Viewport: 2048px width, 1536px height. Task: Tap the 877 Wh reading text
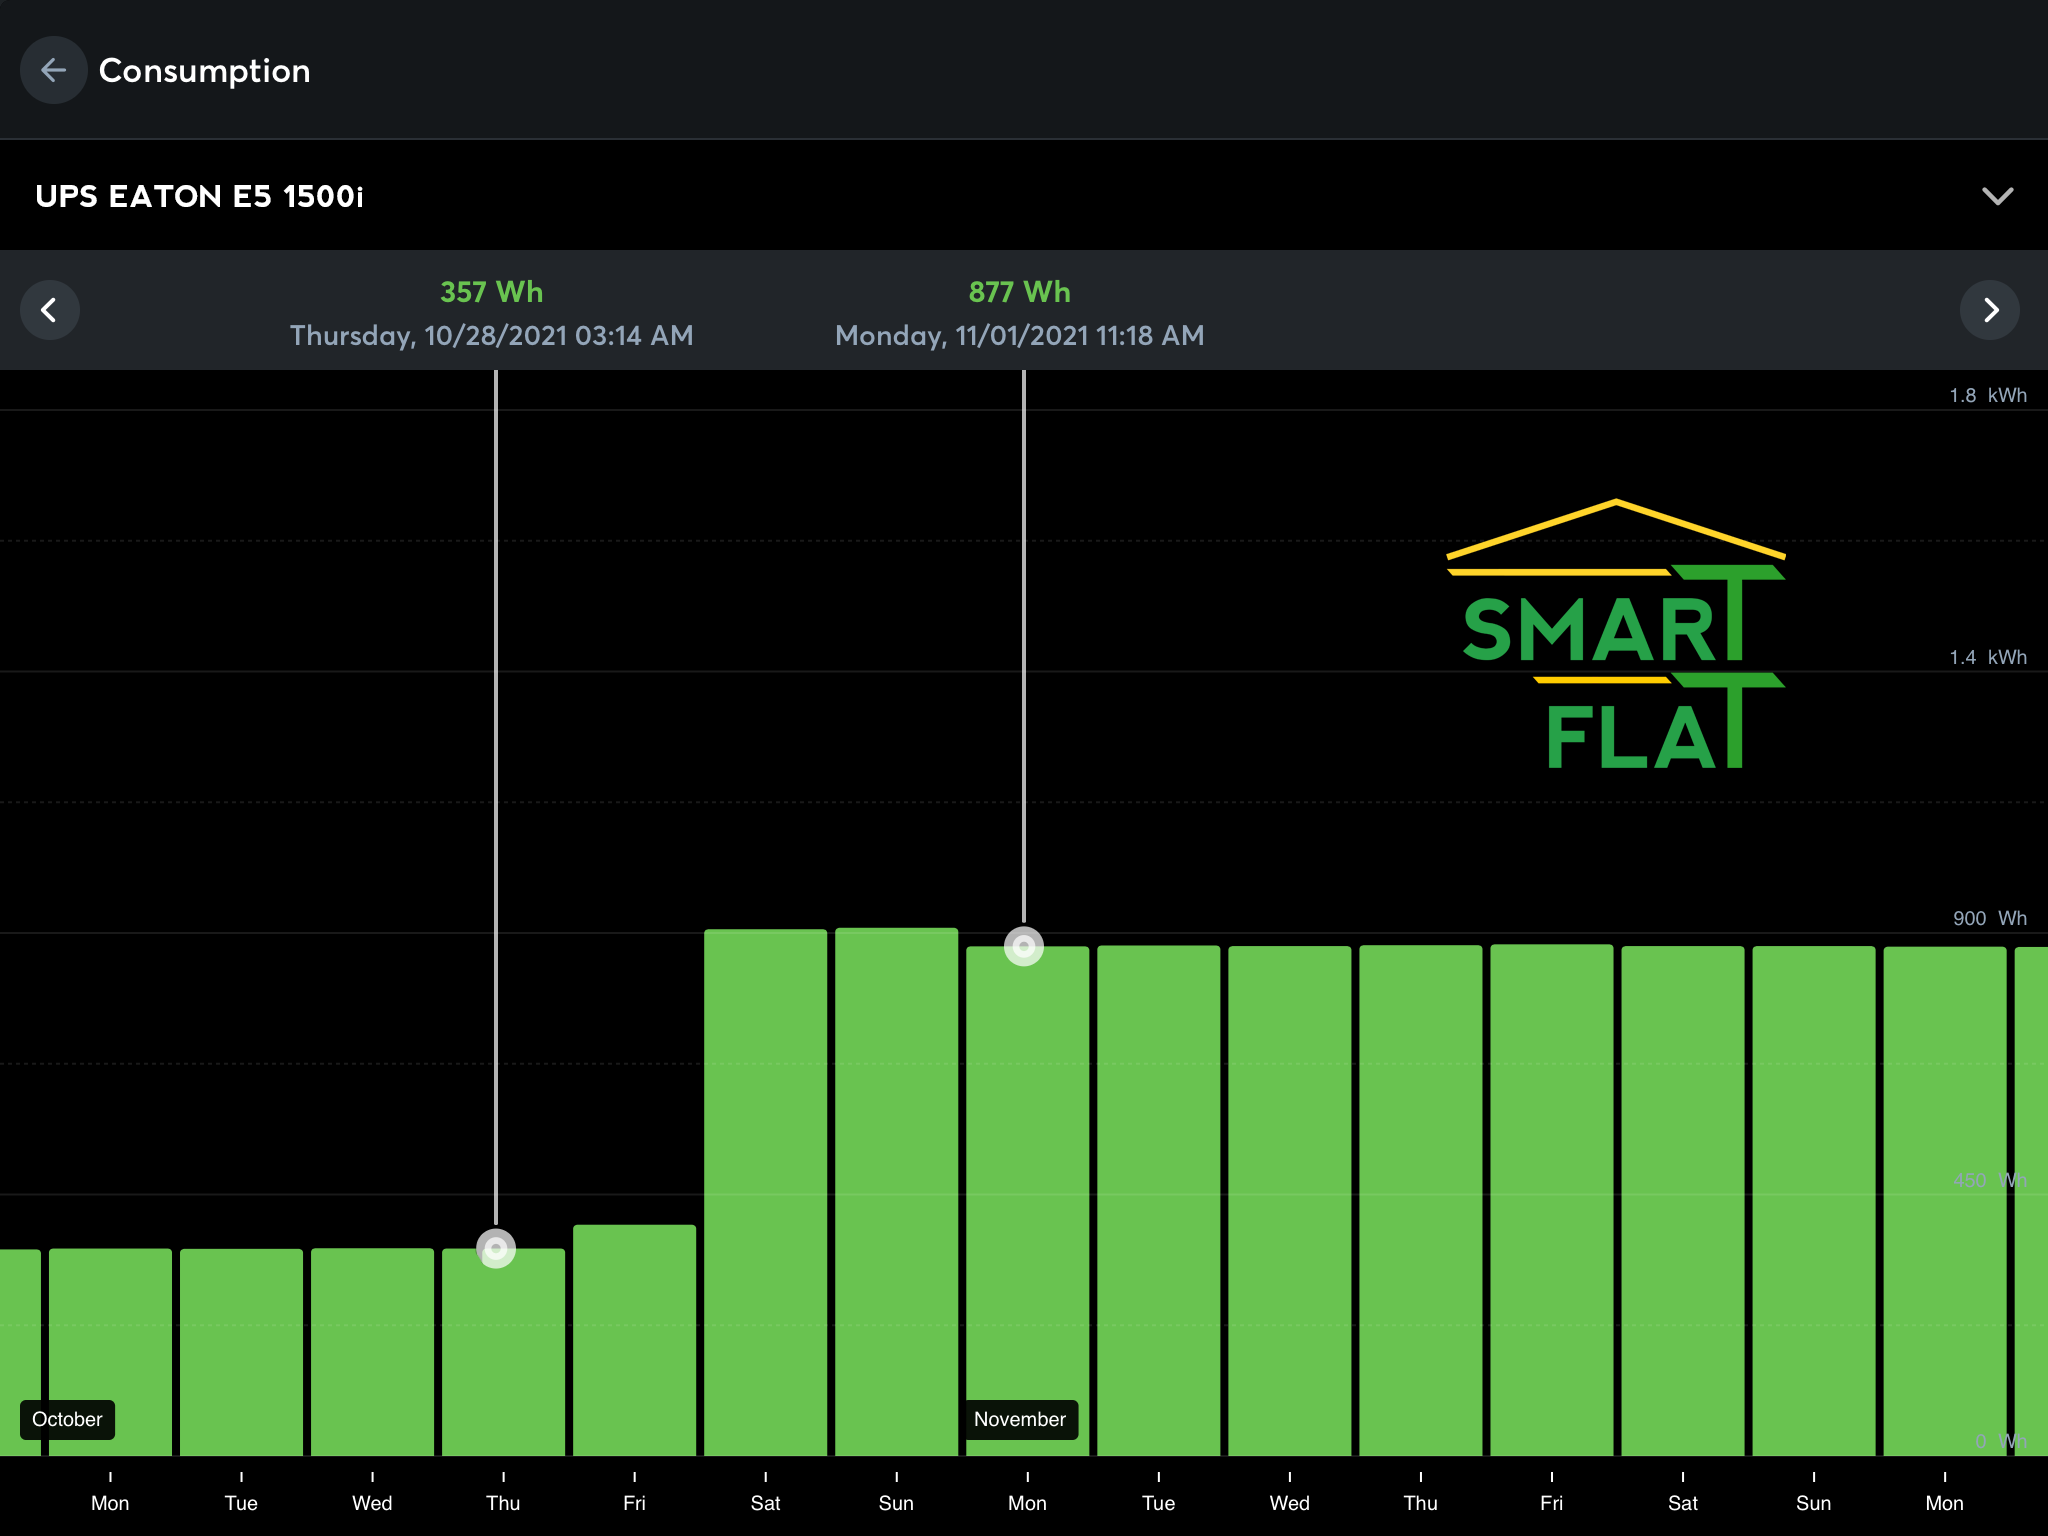1019,292
